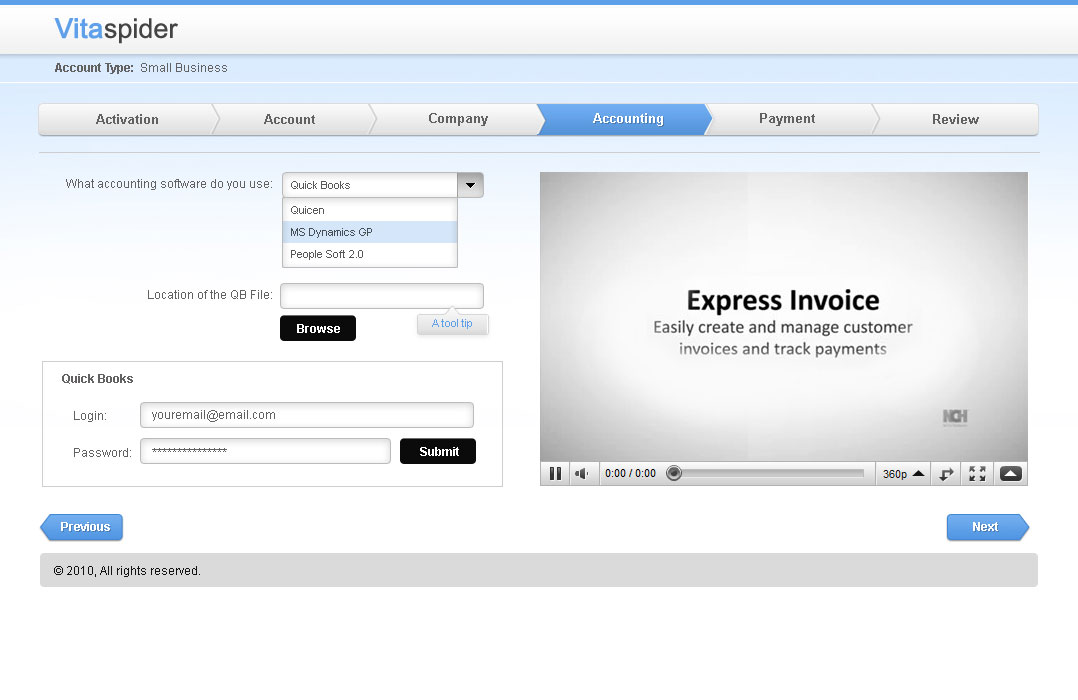
Task: Switch to the Account step tab
Action: pos(289,120)
